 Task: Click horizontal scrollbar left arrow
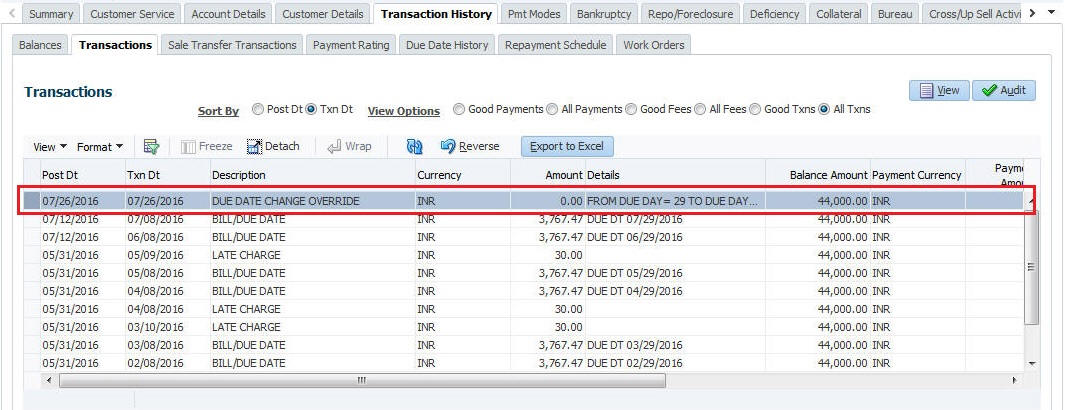[49, 381]
